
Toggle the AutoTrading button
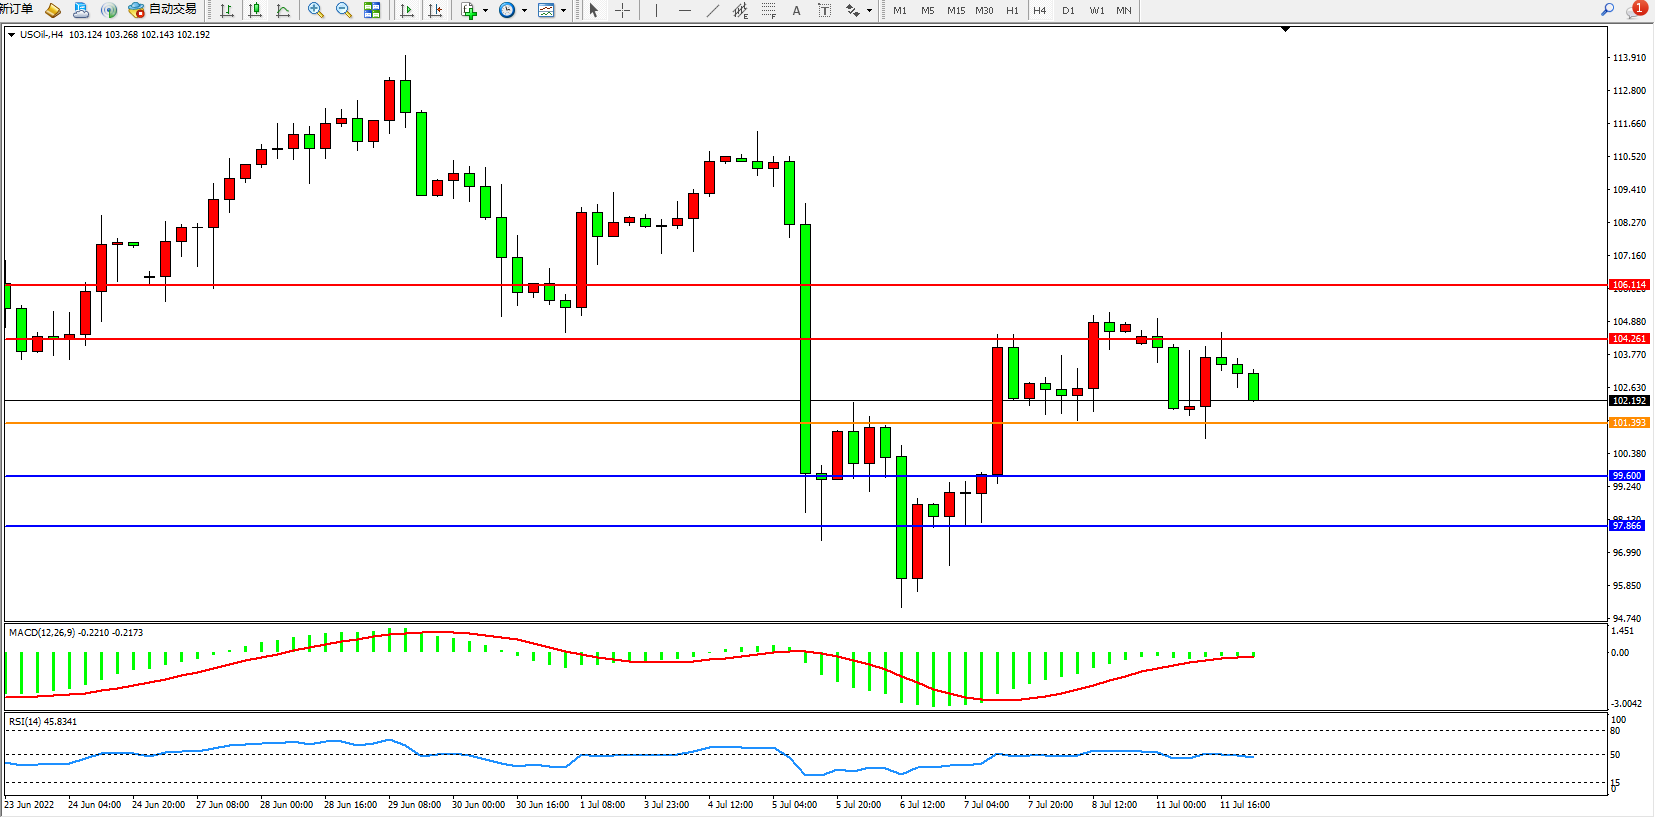point(163,10)
